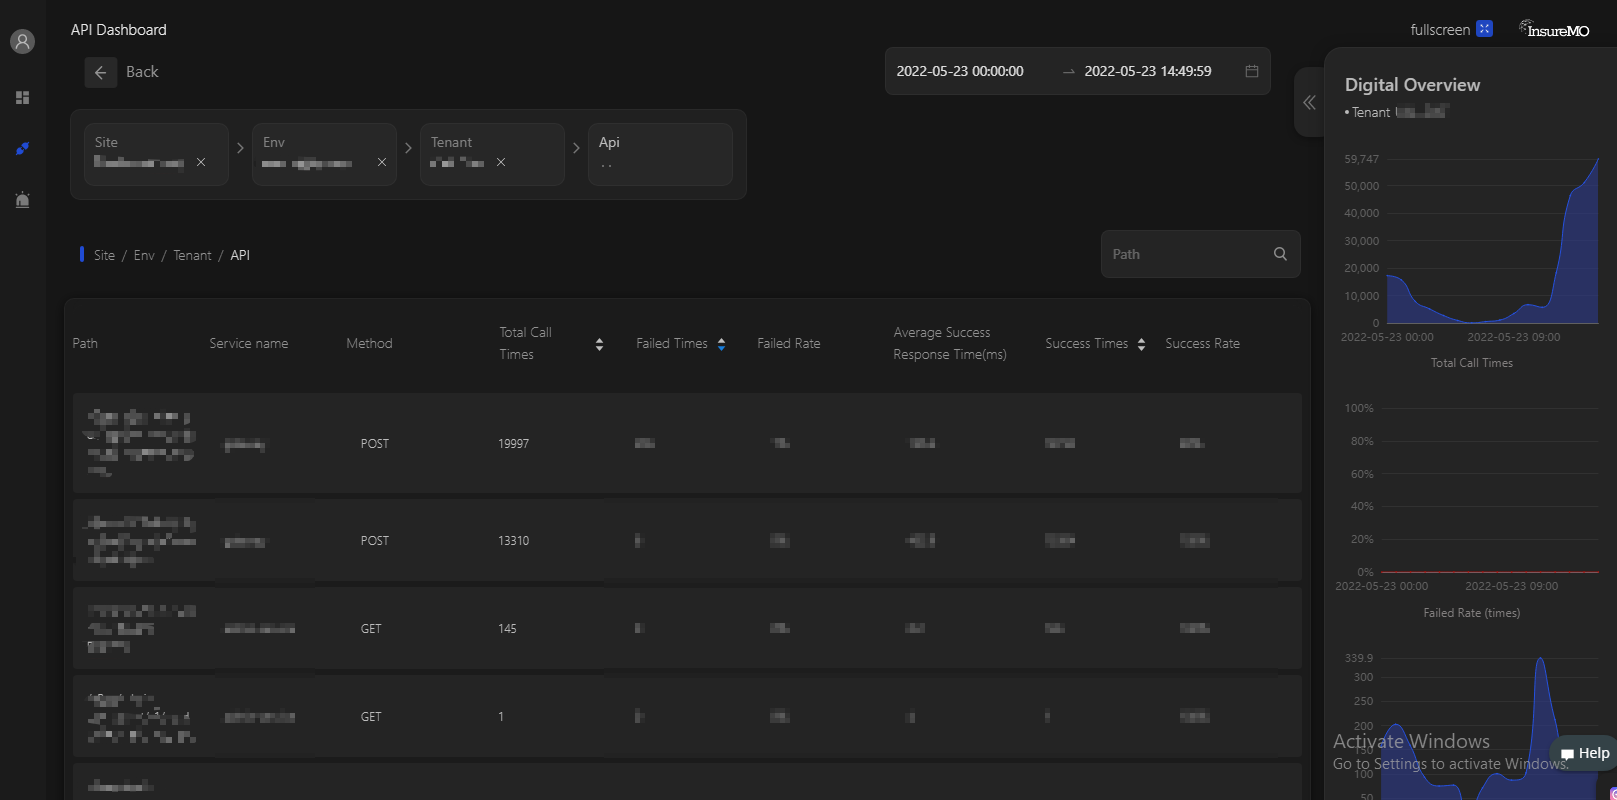Open the calendar date picker icon
This screenshot has width=1617, height=800.
(x=1251, y=71)
